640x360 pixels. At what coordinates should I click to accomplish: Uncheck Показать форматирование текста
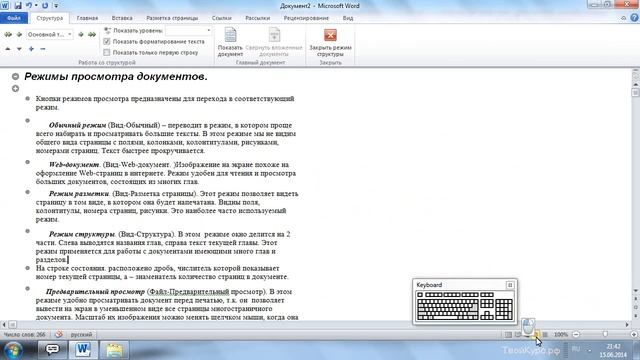tap(107, 42)
